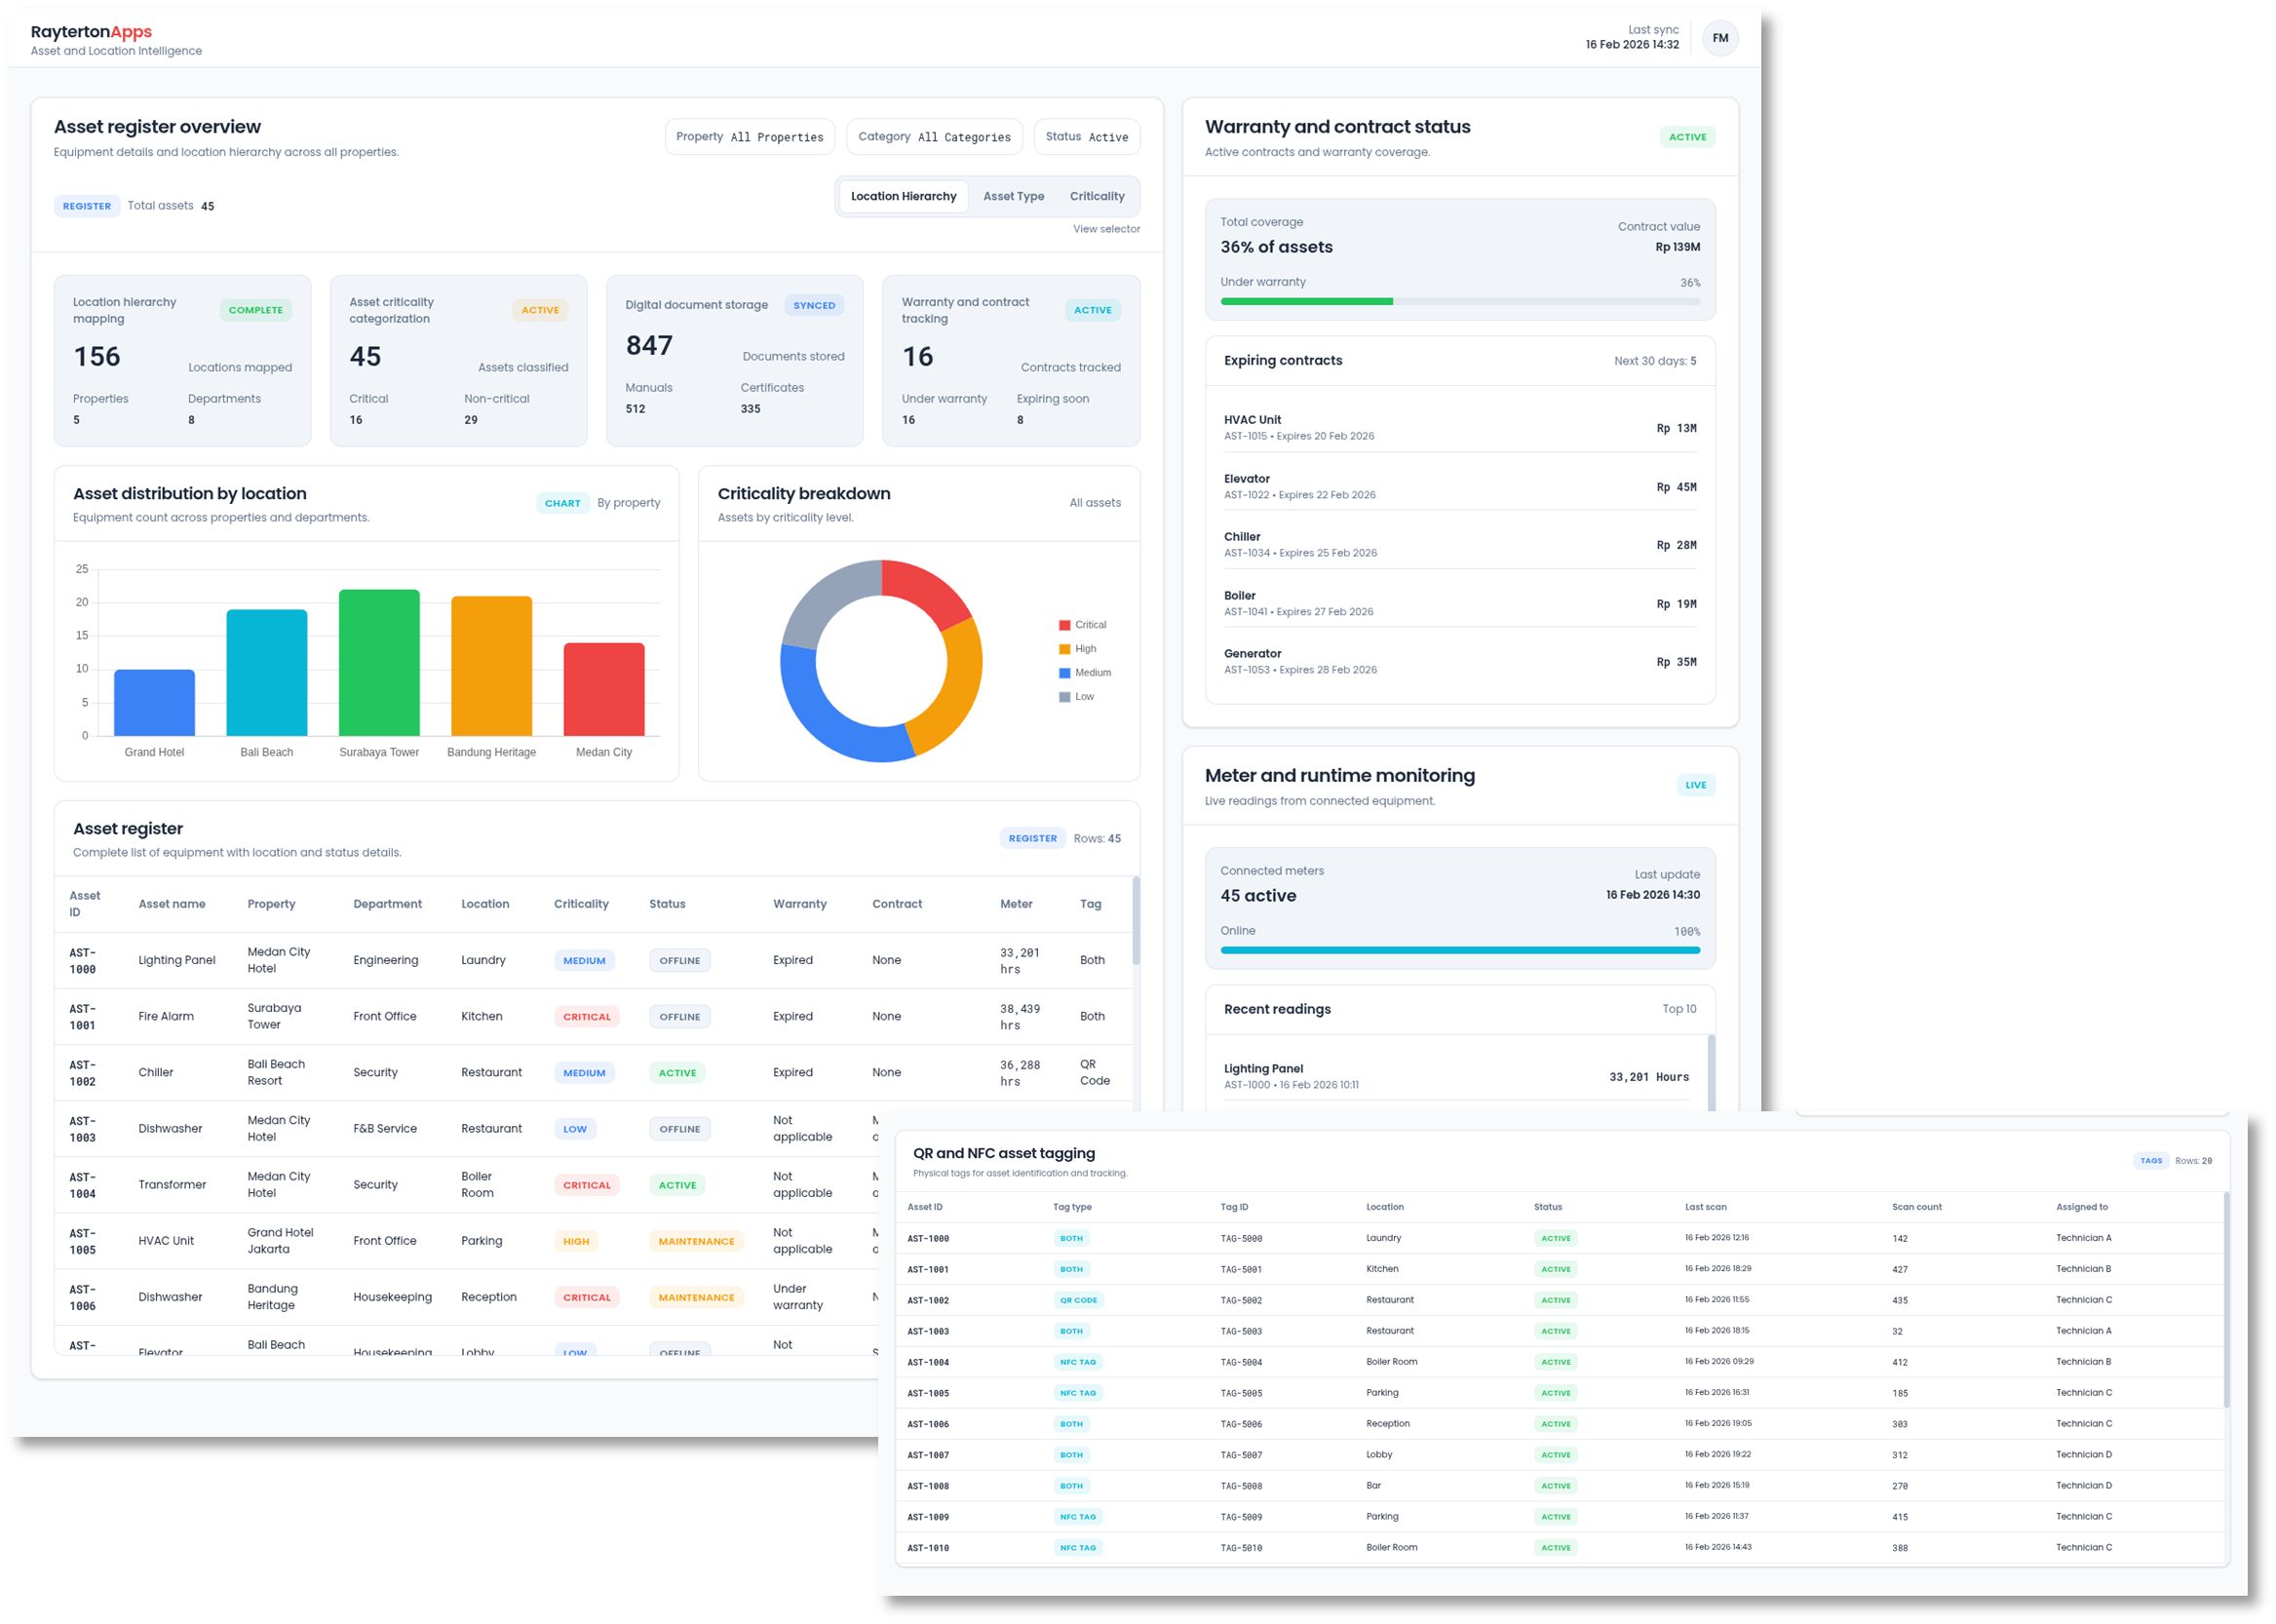Toggle the ACTIVE status pill for AST-1002 Chiller
The width and height of the screenshot is (2276, 1624).
click(677, 1072)
